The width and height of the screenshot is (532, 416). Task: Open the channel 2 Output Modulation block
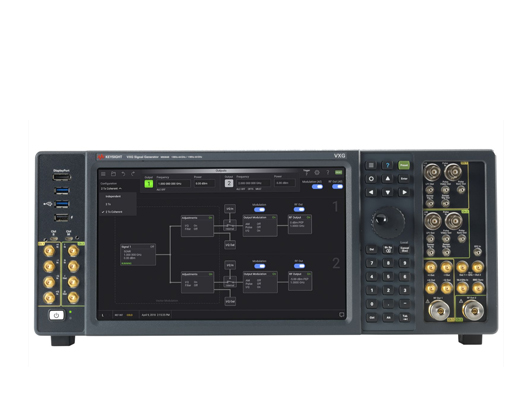260,282
